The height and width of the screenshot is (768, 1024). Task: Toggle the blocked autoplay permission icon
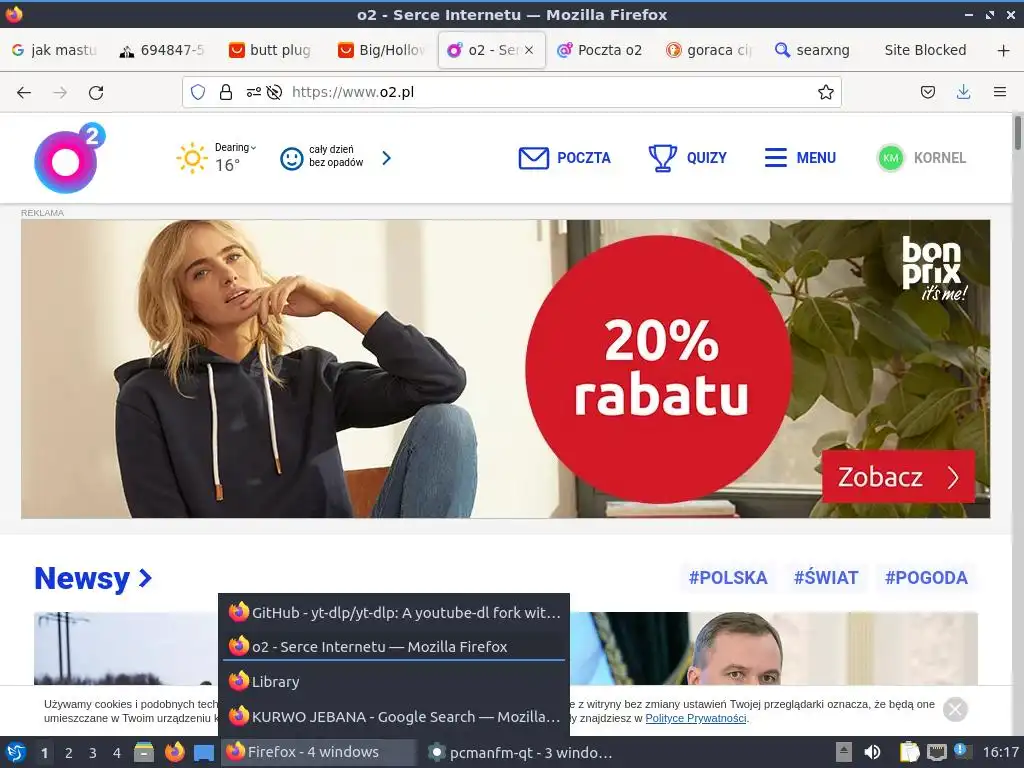pyautogui.click(x=274, y=92)
